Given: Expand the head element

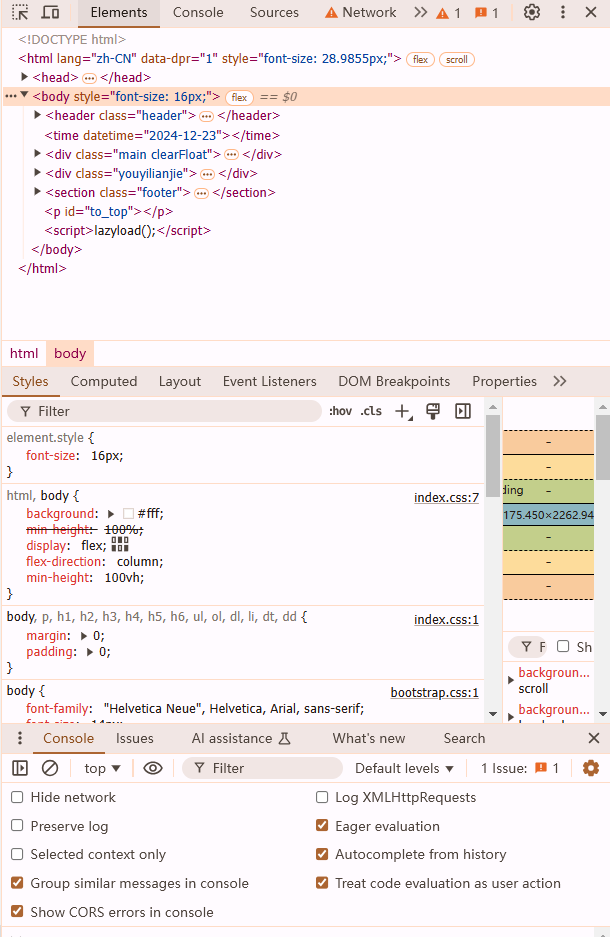Looking at the screenshot, I should [24, 76].
